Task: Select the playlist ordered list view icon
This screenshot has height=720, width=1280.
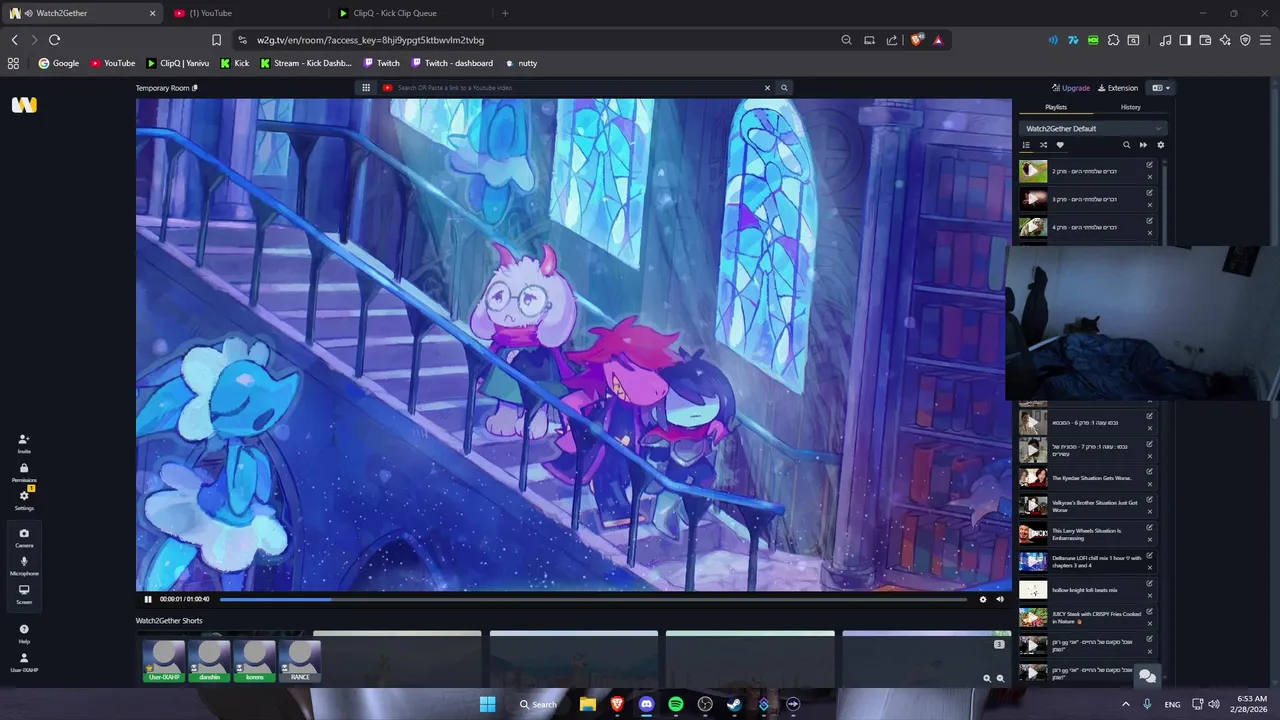Action: 1026,145
